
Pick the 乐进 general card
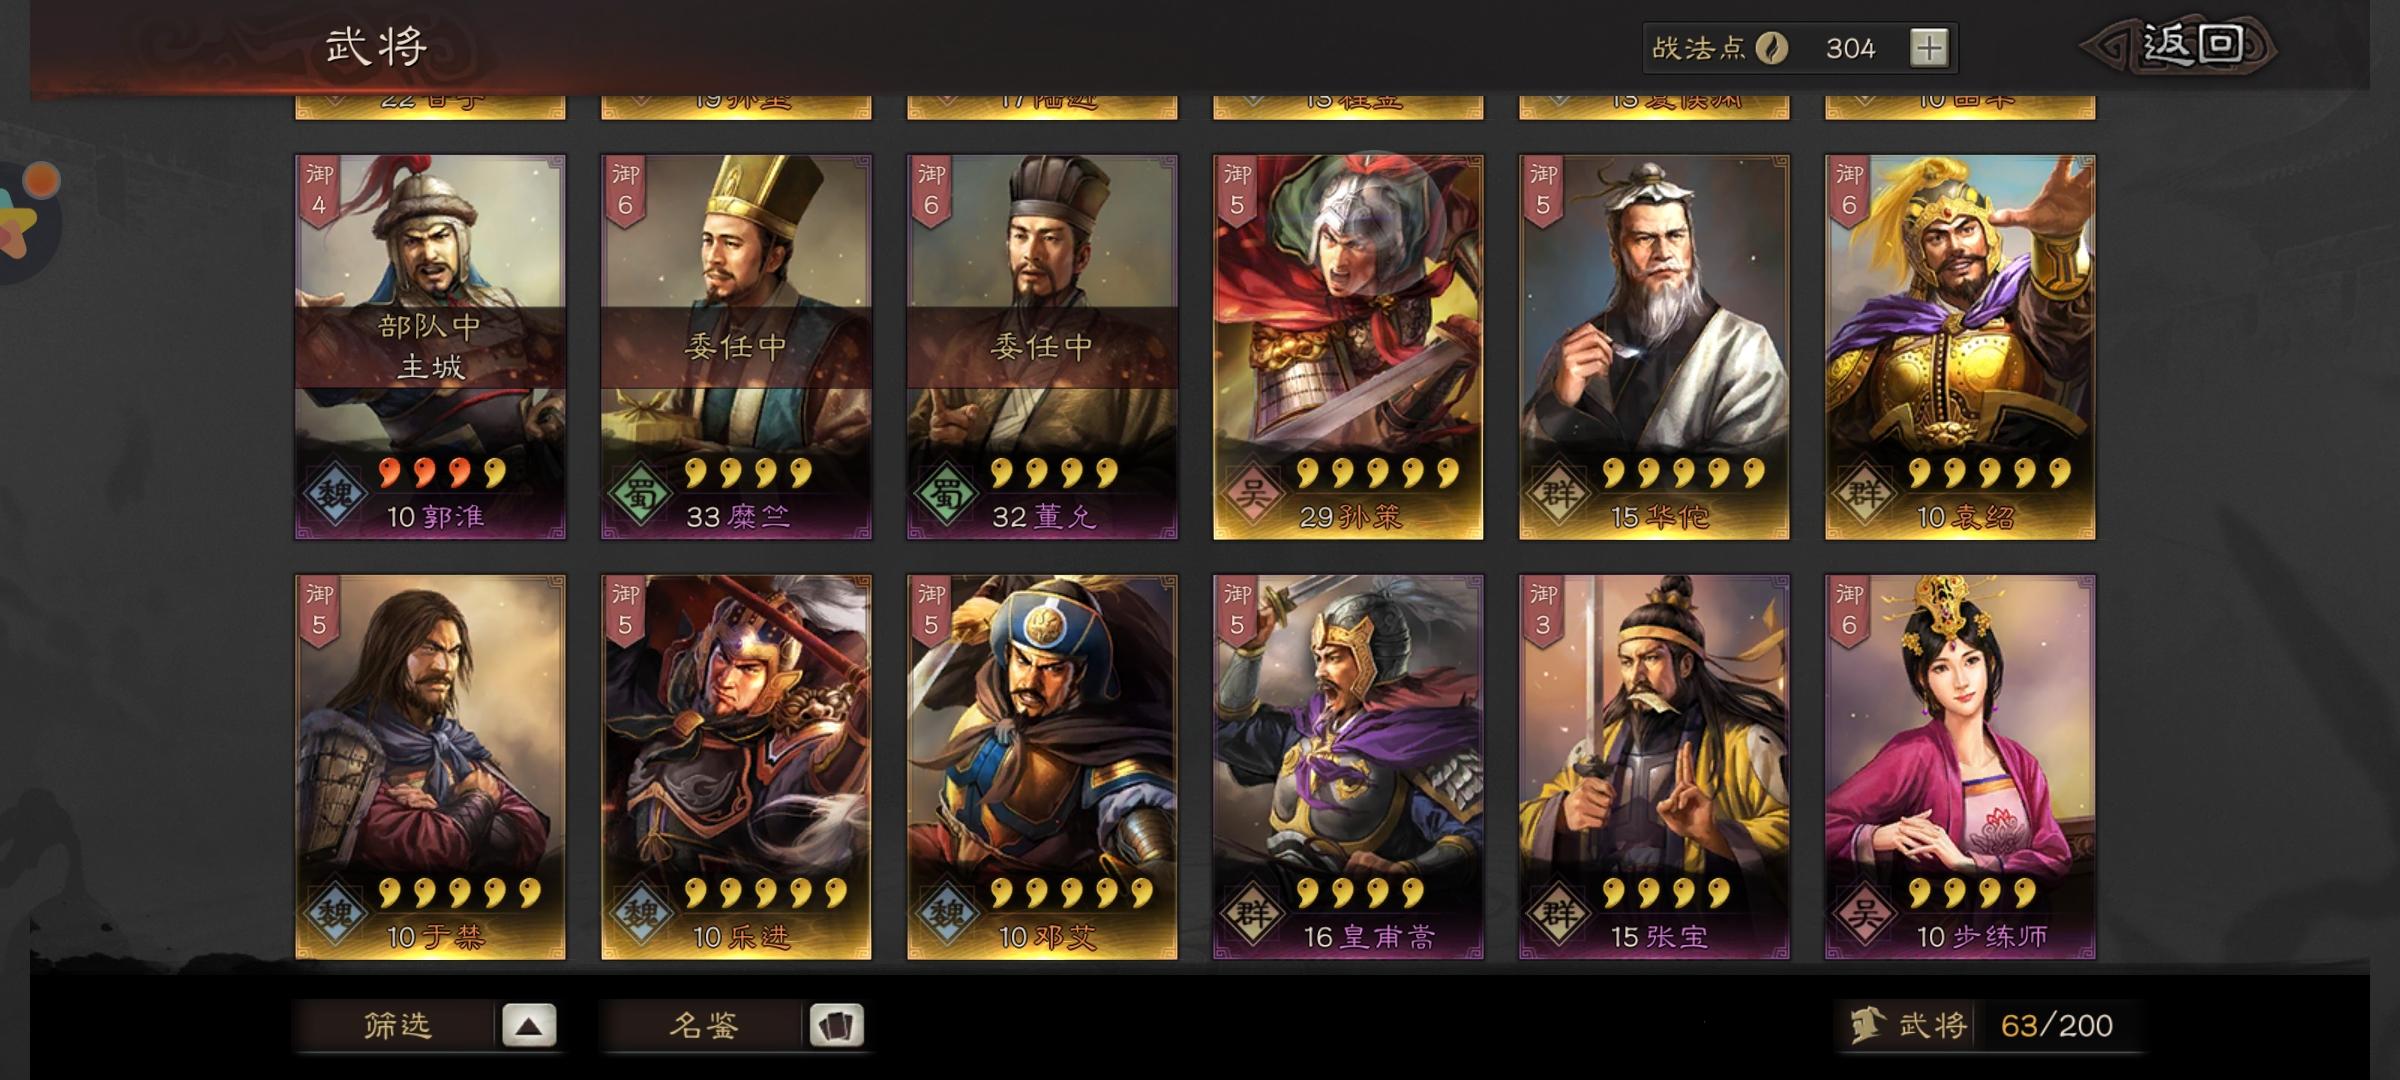click(736, 767)
